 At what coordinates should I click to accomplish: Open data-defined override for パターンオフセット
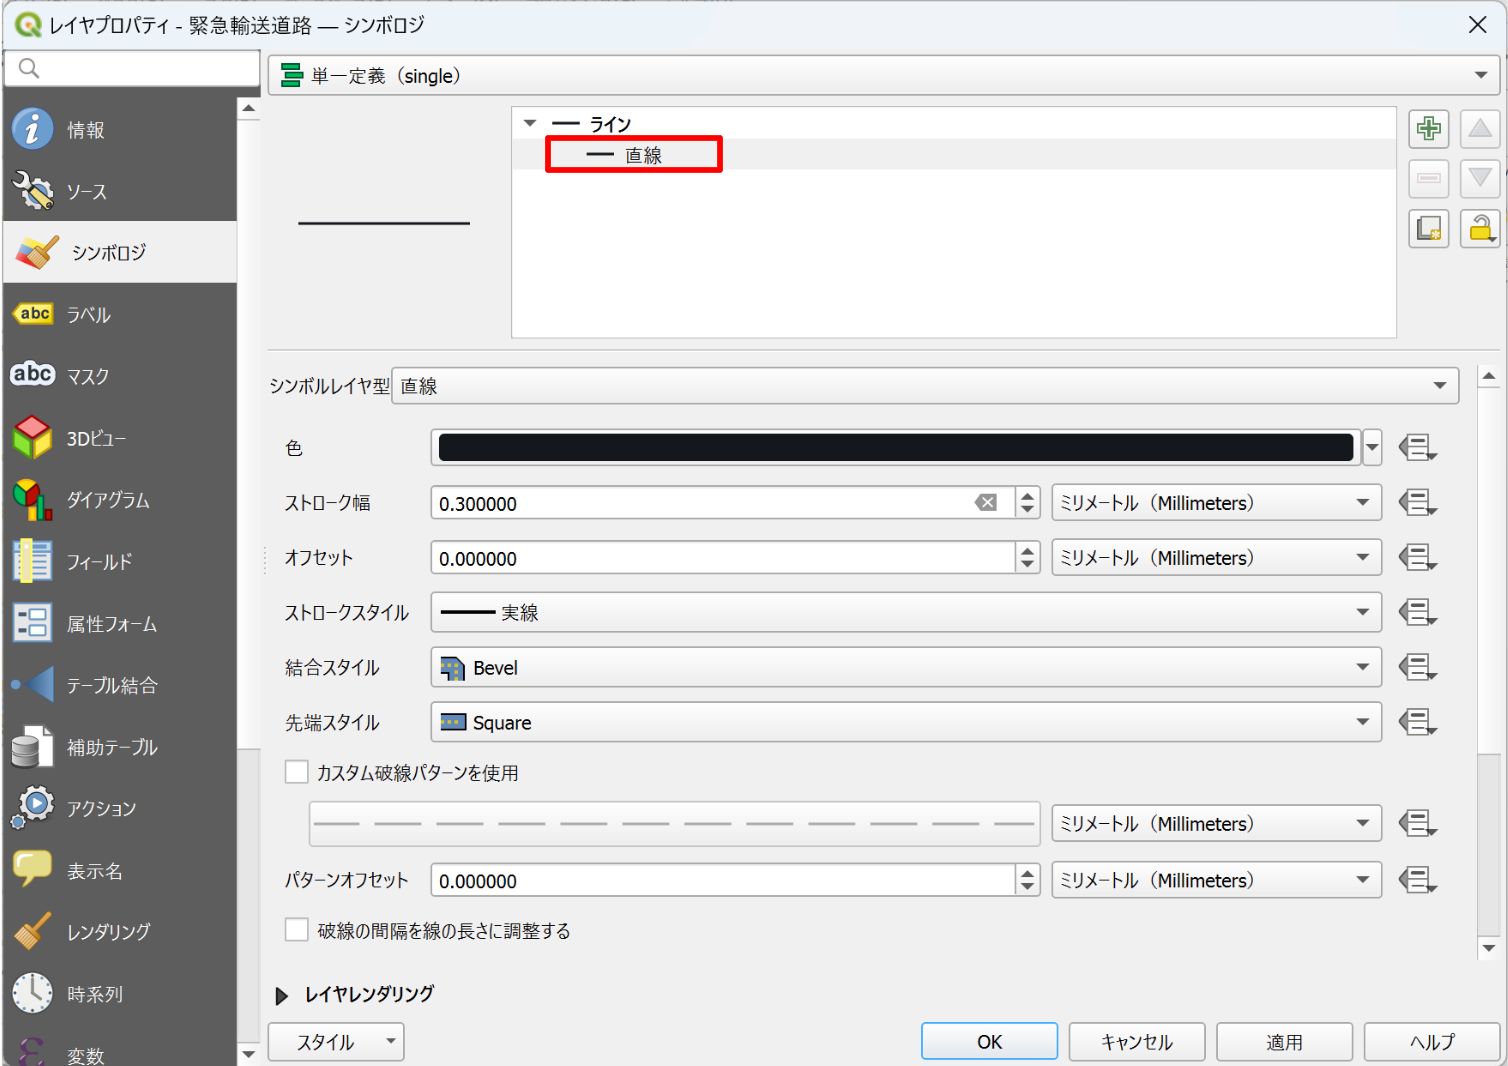[1417, 881]
